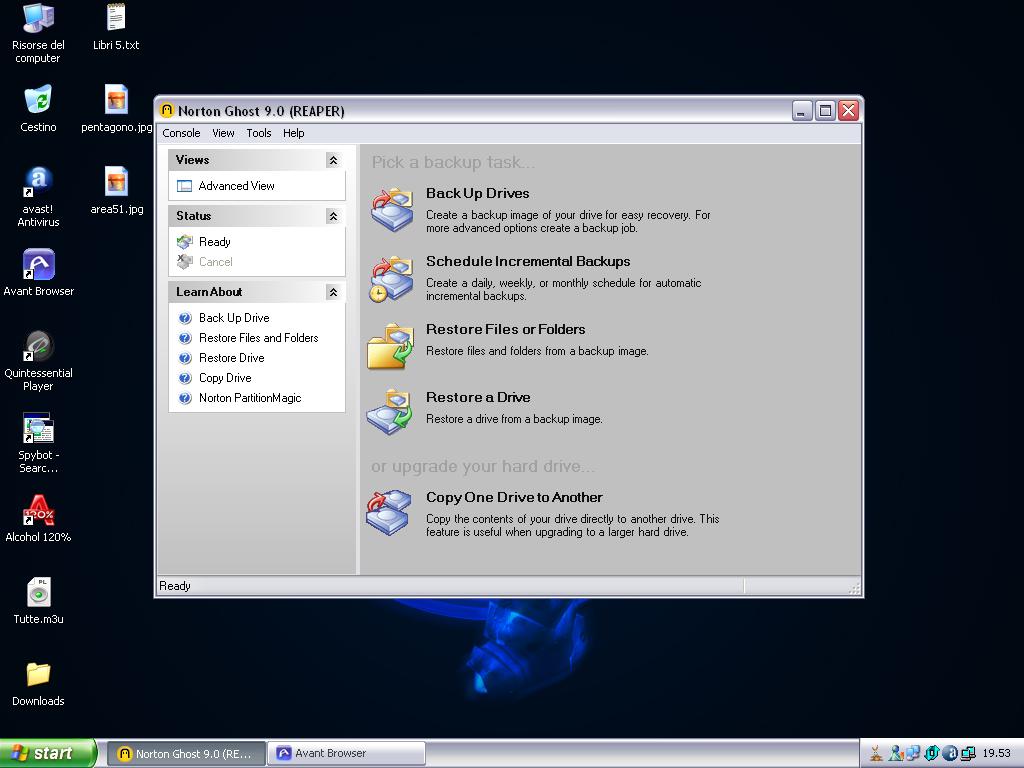Collapse the Views panel
1024x768 pixels.
click(333, 160)
